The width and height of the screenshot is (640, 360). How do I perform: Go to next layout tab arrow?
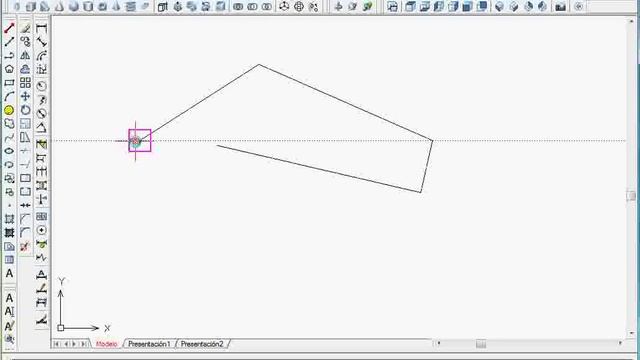(x=74, y=344)
